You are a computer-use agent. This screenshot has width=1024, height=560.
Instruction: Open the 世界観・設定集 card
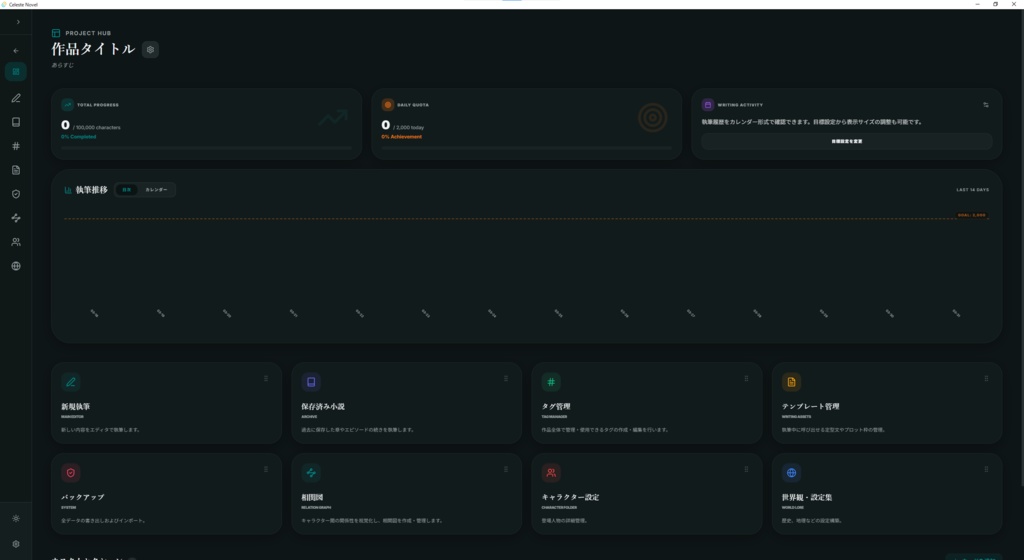pos(887,494)
